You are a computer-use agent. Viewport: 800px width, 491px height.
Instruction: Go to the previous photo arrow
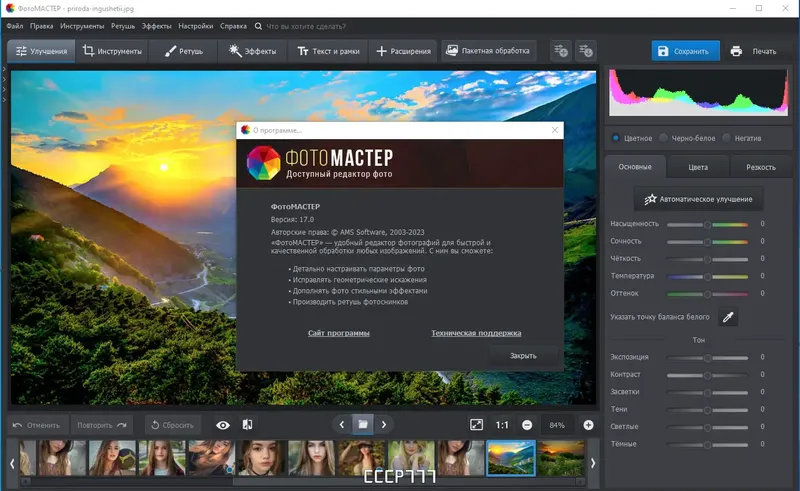(x=342, y=425)
